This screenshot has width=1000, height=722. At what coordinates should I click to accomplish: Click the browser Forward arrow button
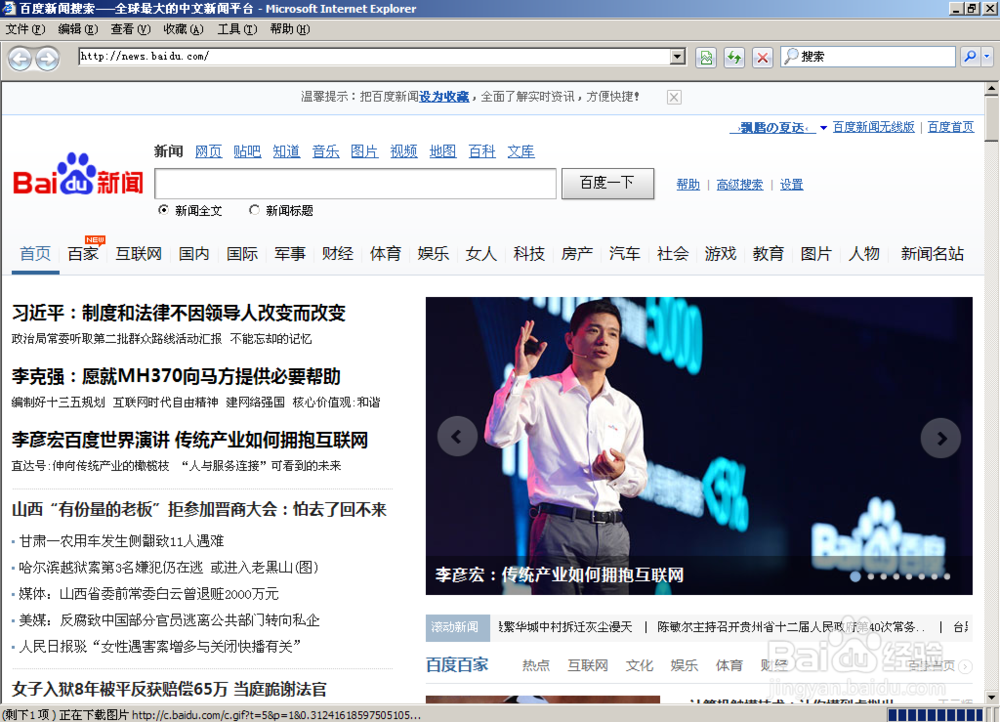47,59
